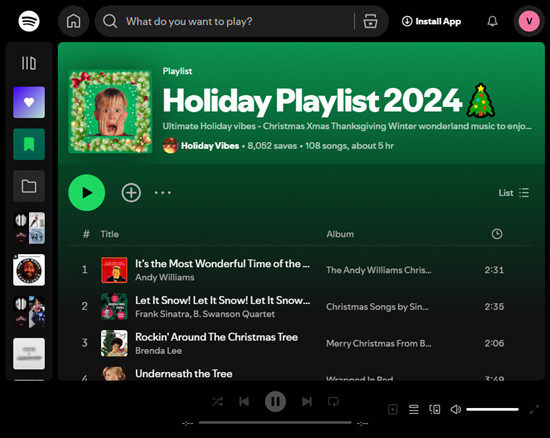The image size is (550, 438).
Task: Enter full screen with expand icon
Action: pyautogui.click(x=534, y=409)
